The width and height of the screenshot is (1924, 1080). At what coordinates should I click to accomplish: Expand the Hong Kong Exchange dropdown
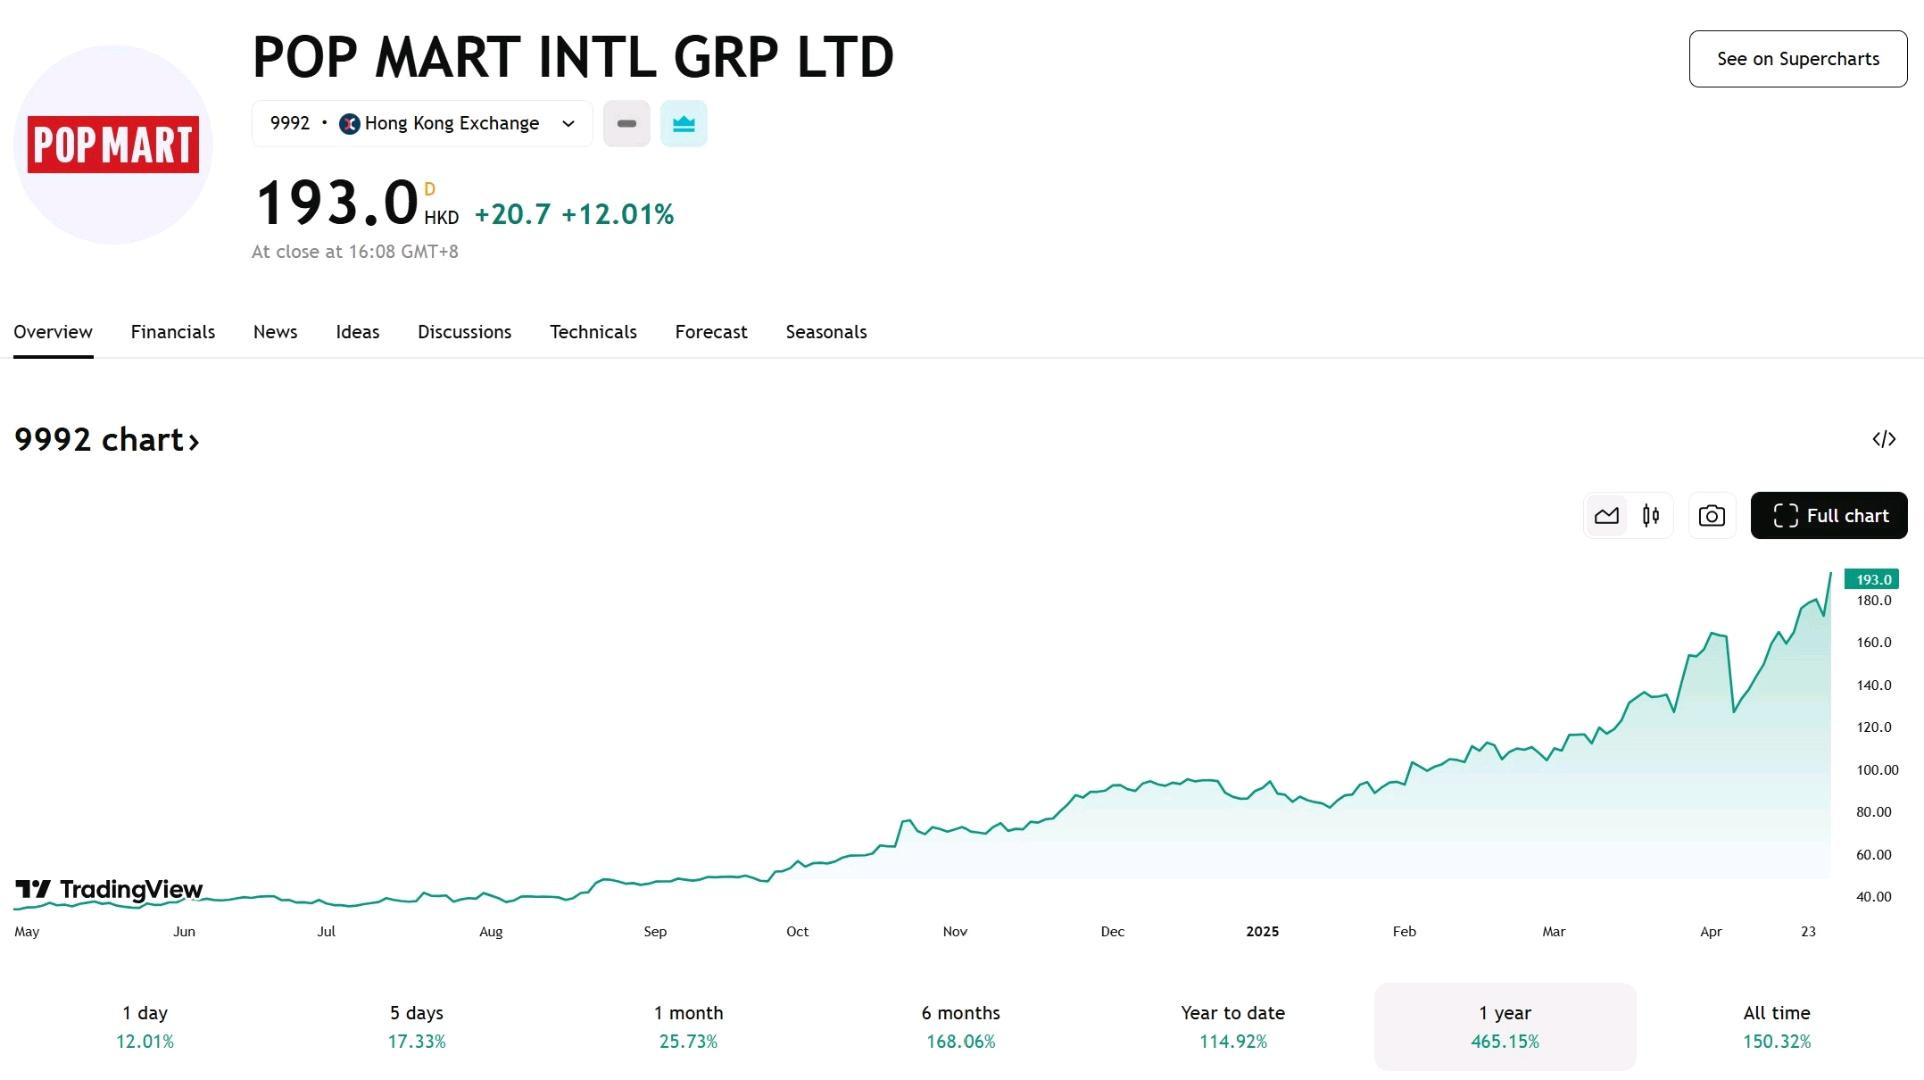pos(422,124)
